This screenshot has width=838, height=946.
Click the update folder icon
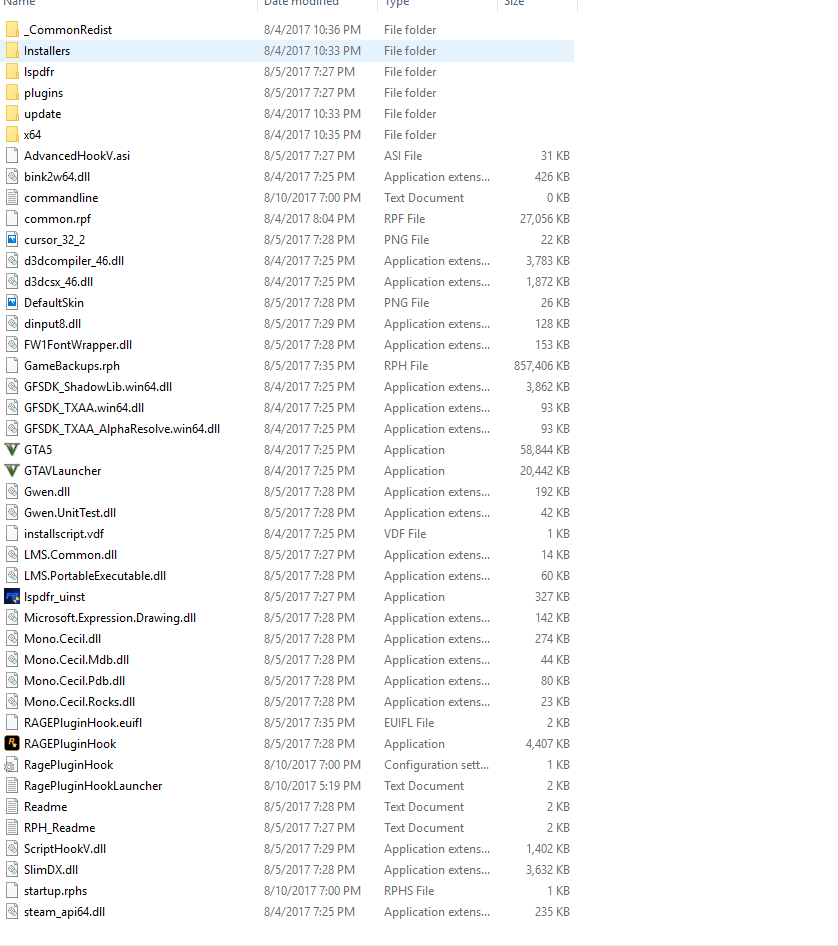(x=11, y=113)
